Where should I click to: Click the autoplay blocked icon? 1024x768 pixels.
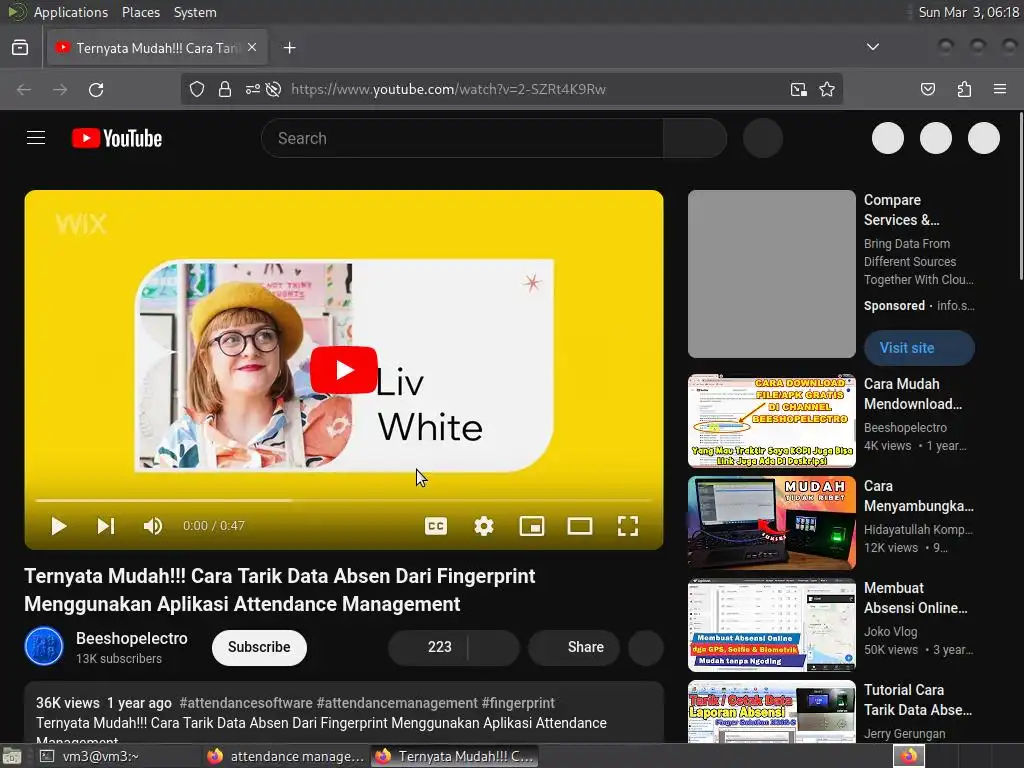click(274, 89)
